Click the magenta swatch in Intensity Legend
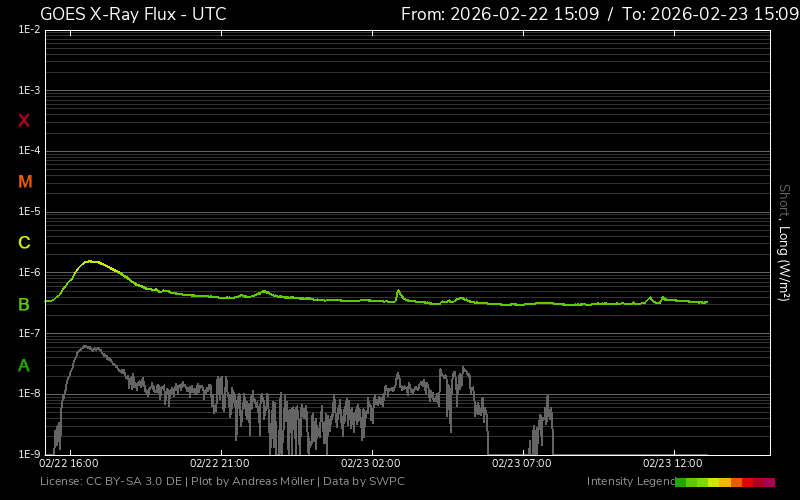Viewport: 800px width, 500px height. [769, 482]
